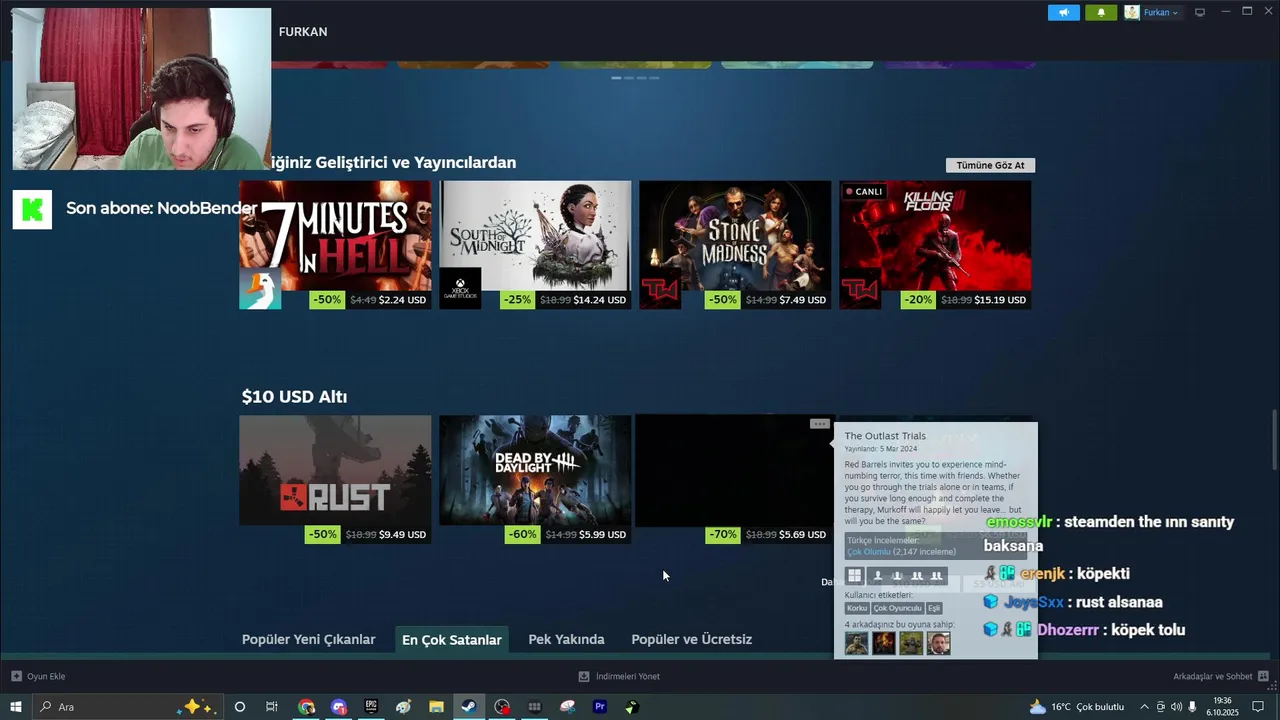Open 'İndirmeleri Yönet' downloads link
The height and width of the screenshot is (720, 1280).
coord(619,676)
